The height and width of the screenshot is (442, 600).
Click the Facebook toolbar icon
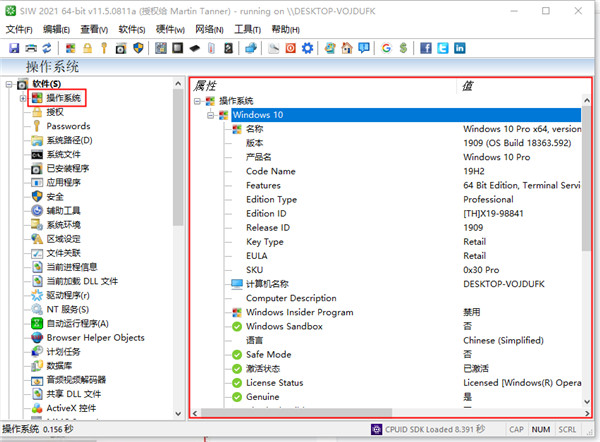pyautogui.click(x=426, y=48)
